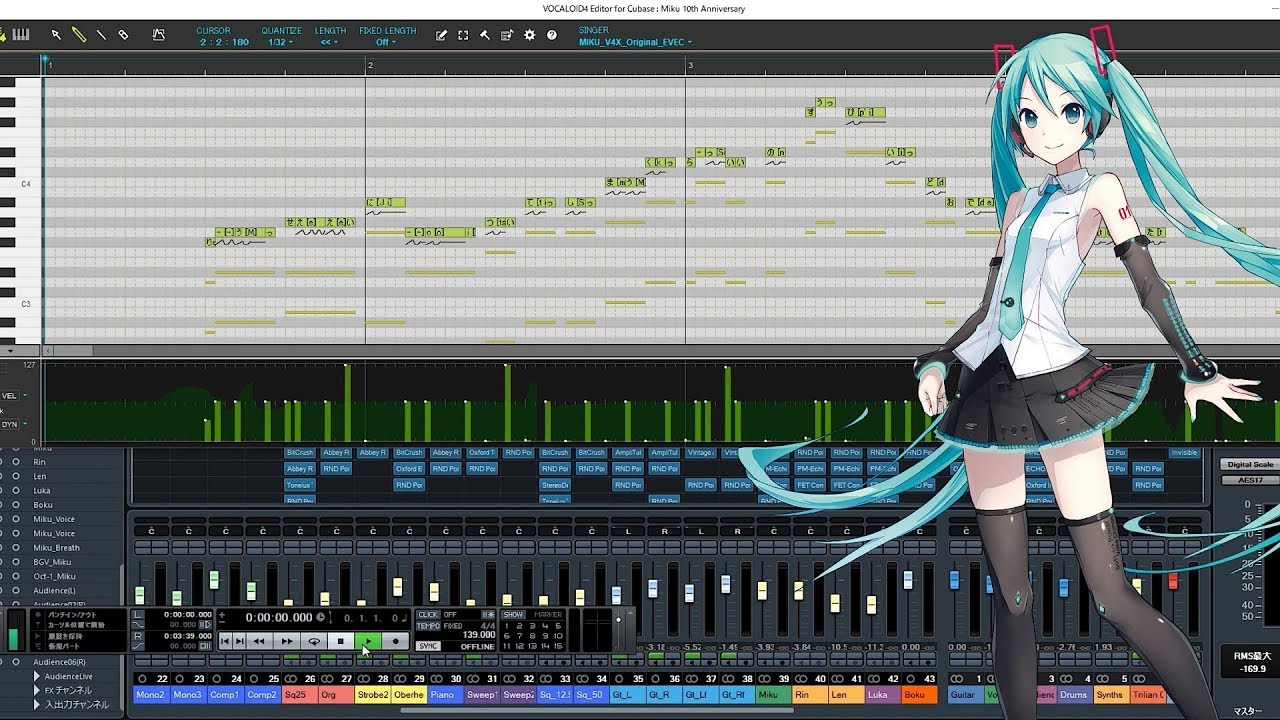Toggle visibility circle for Oct-1_Miku channel
Viewport: 1280px width, 720px height.
pyautogui.click(x=15, y=576)
